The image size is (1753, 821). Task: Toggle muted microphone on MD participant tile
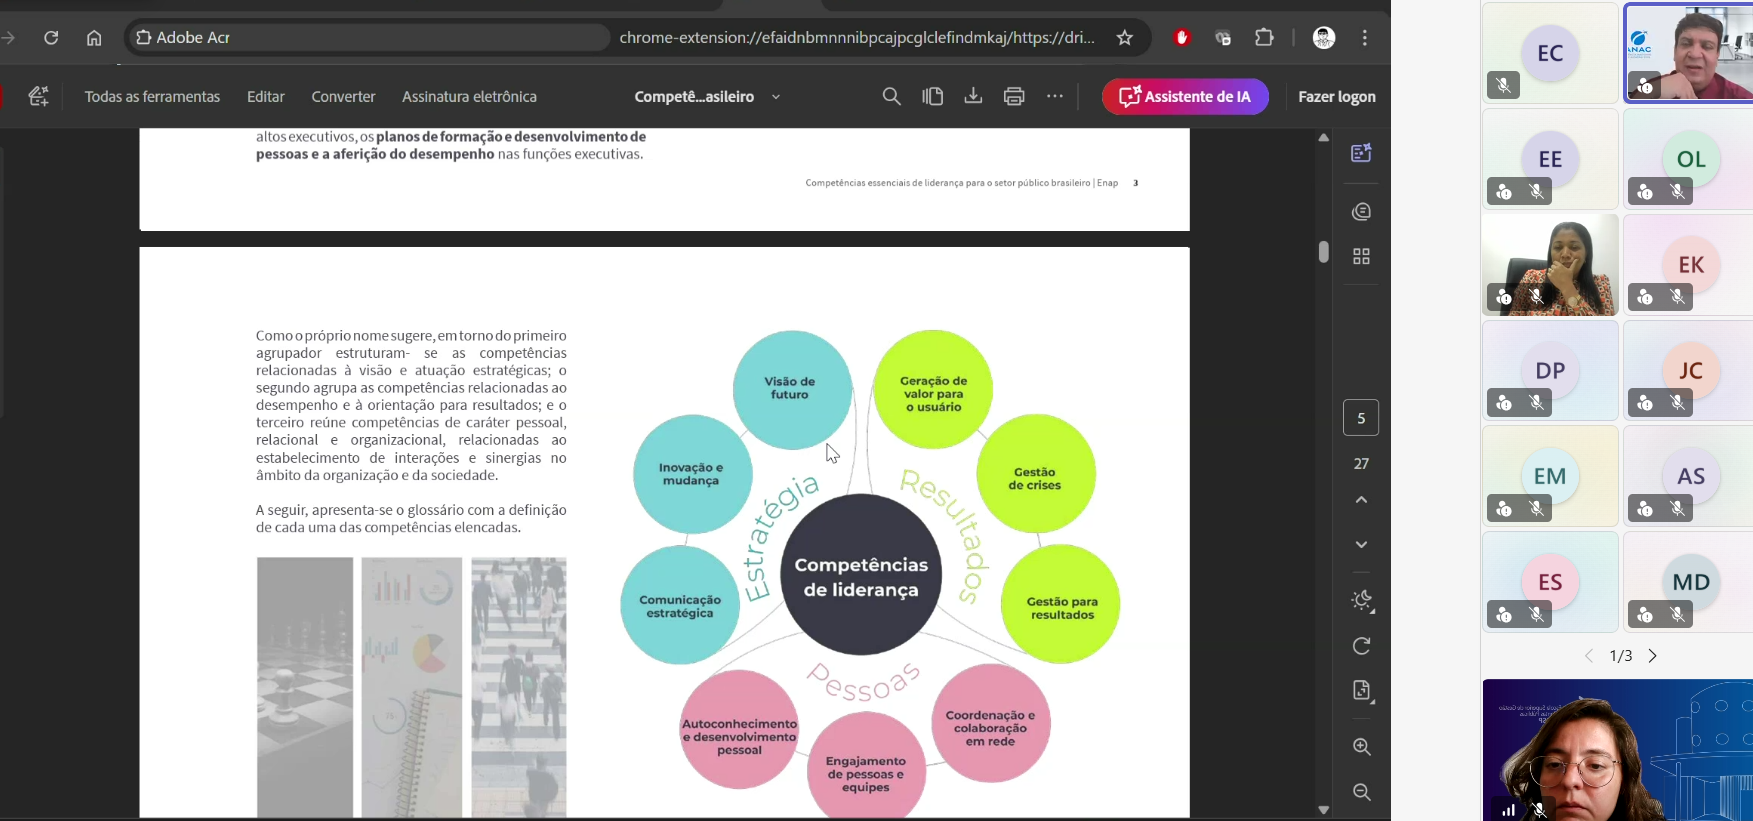(1678, 615)
